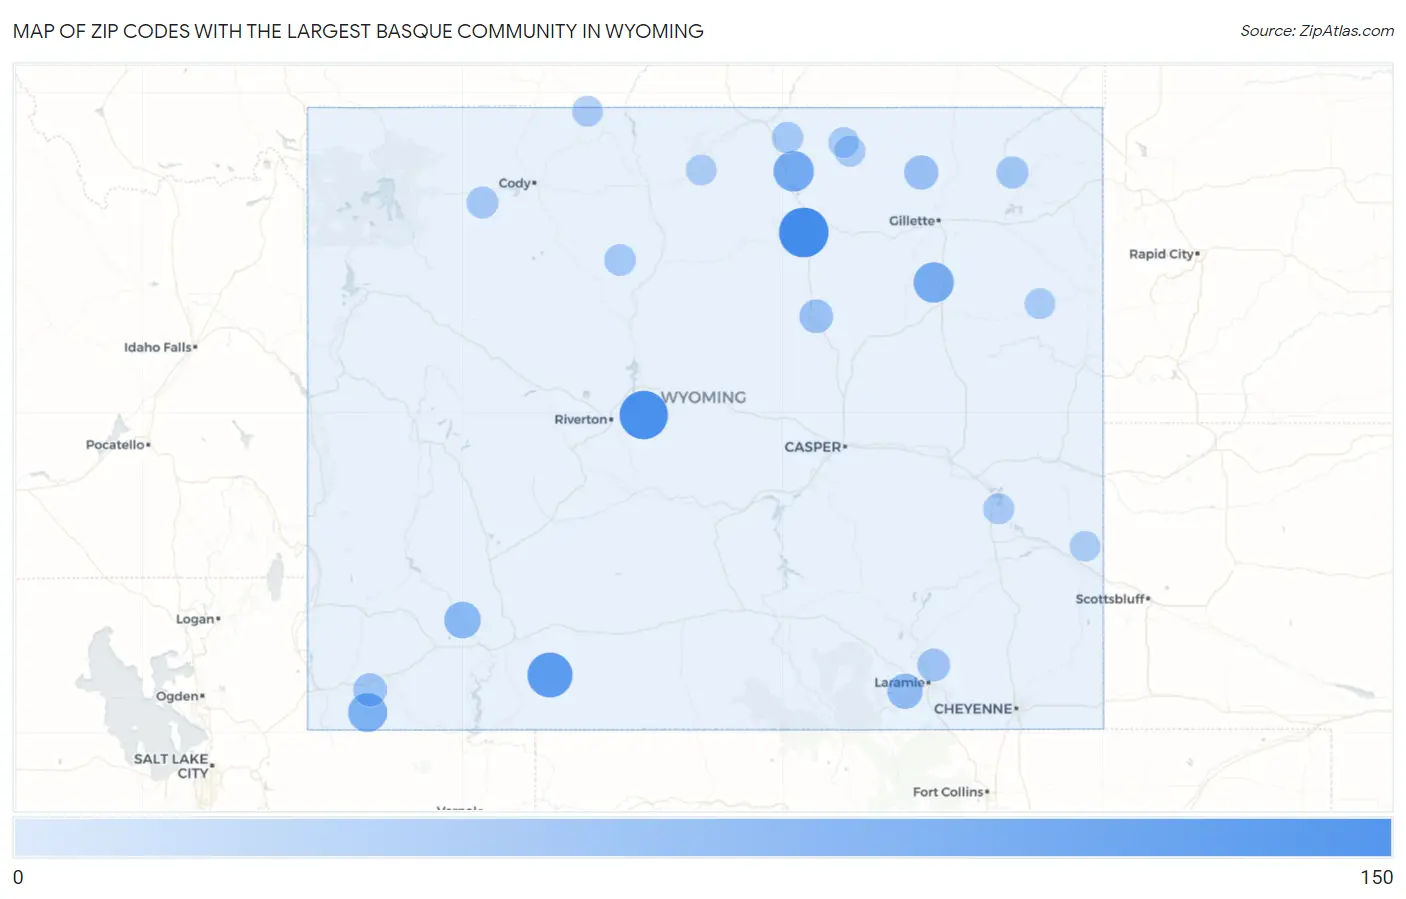Click the color gradient legend bar
The width and height of the screenshot is (1406, 899).
click(702, 837)
